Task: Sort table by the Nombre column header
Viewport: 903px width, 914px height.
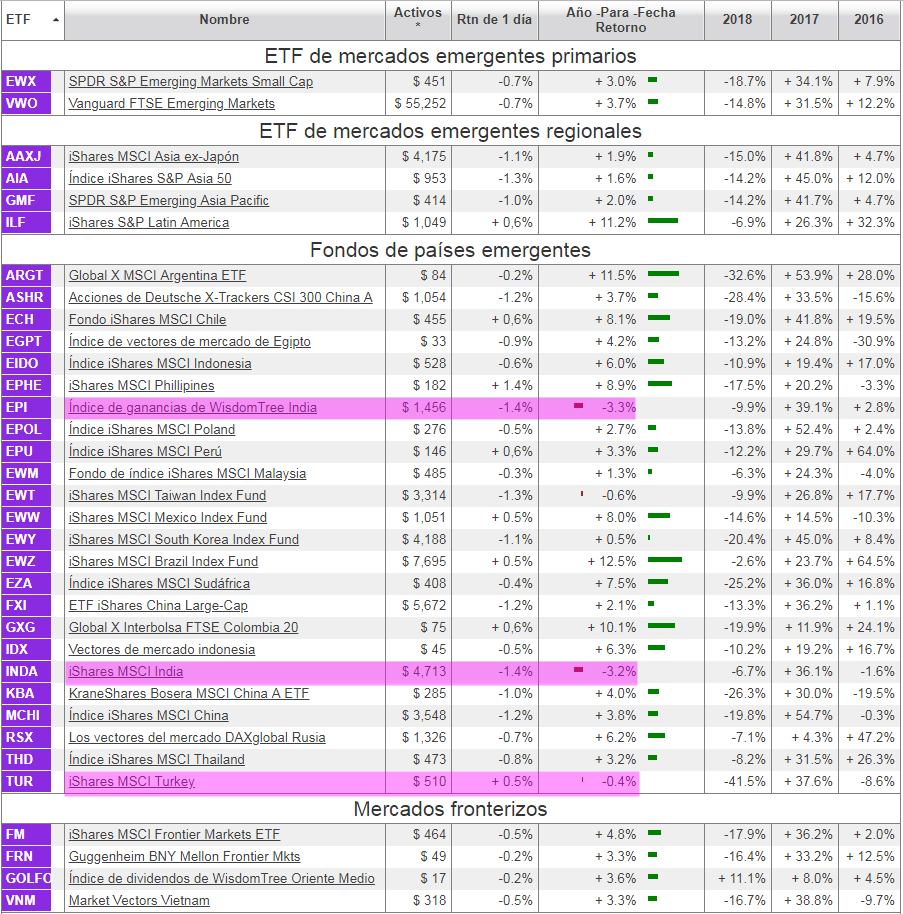Action: pyautogui.click(x=224, y=20)
